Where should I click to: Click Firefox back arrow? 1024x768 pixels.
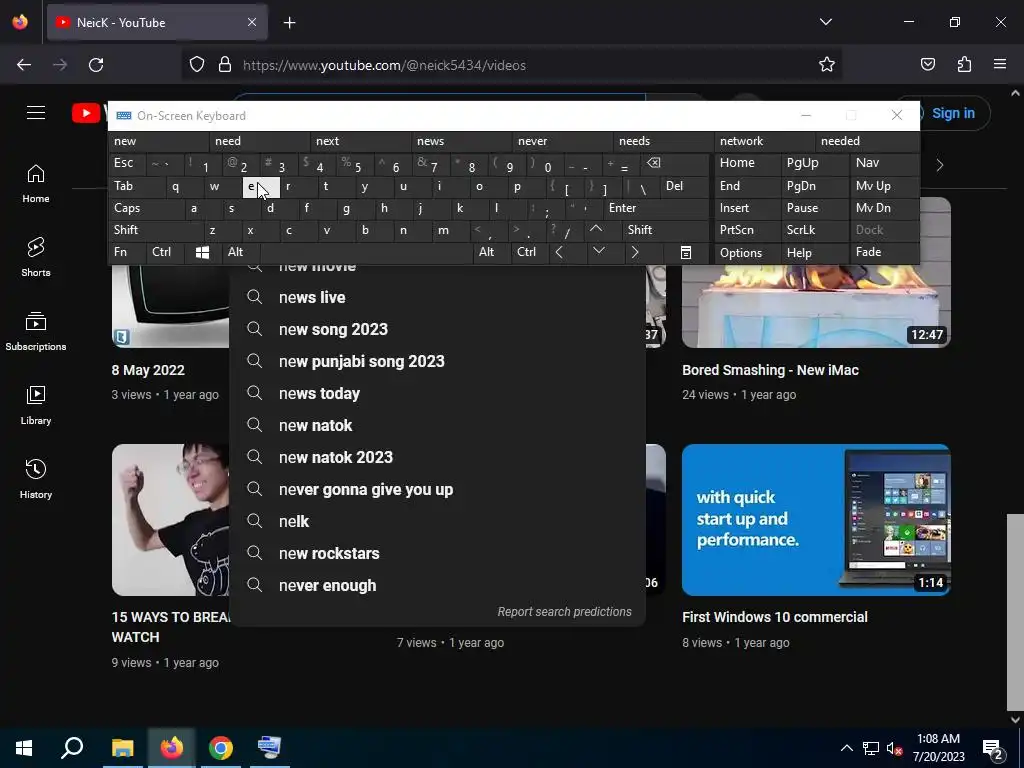click(24, 65)
